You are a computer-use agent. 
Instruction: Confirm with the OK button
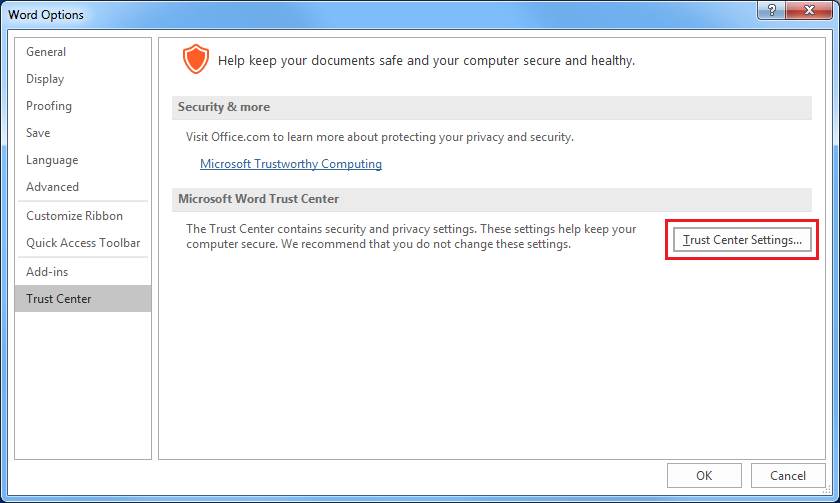[x=704, y=476]
